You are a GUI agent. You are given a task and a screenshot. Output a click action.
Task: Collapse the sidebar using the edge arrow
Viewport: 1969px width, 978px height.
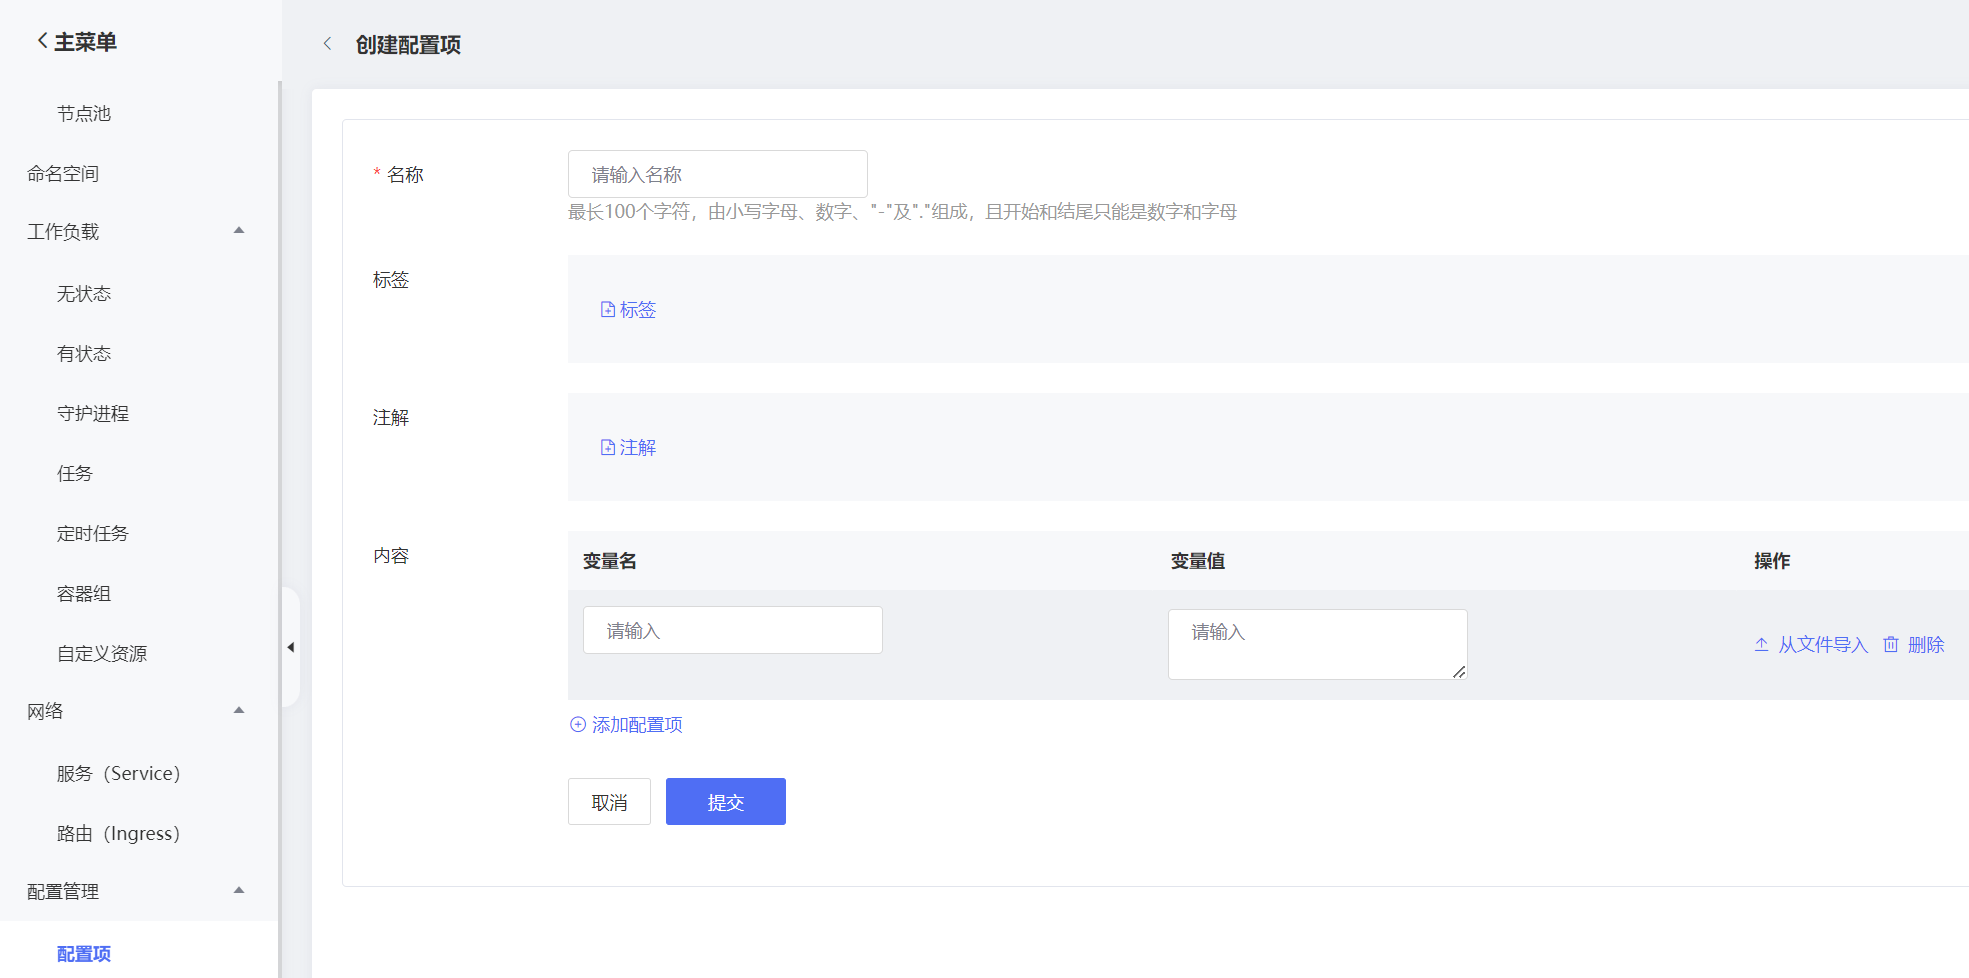click(x=291, y=647)
